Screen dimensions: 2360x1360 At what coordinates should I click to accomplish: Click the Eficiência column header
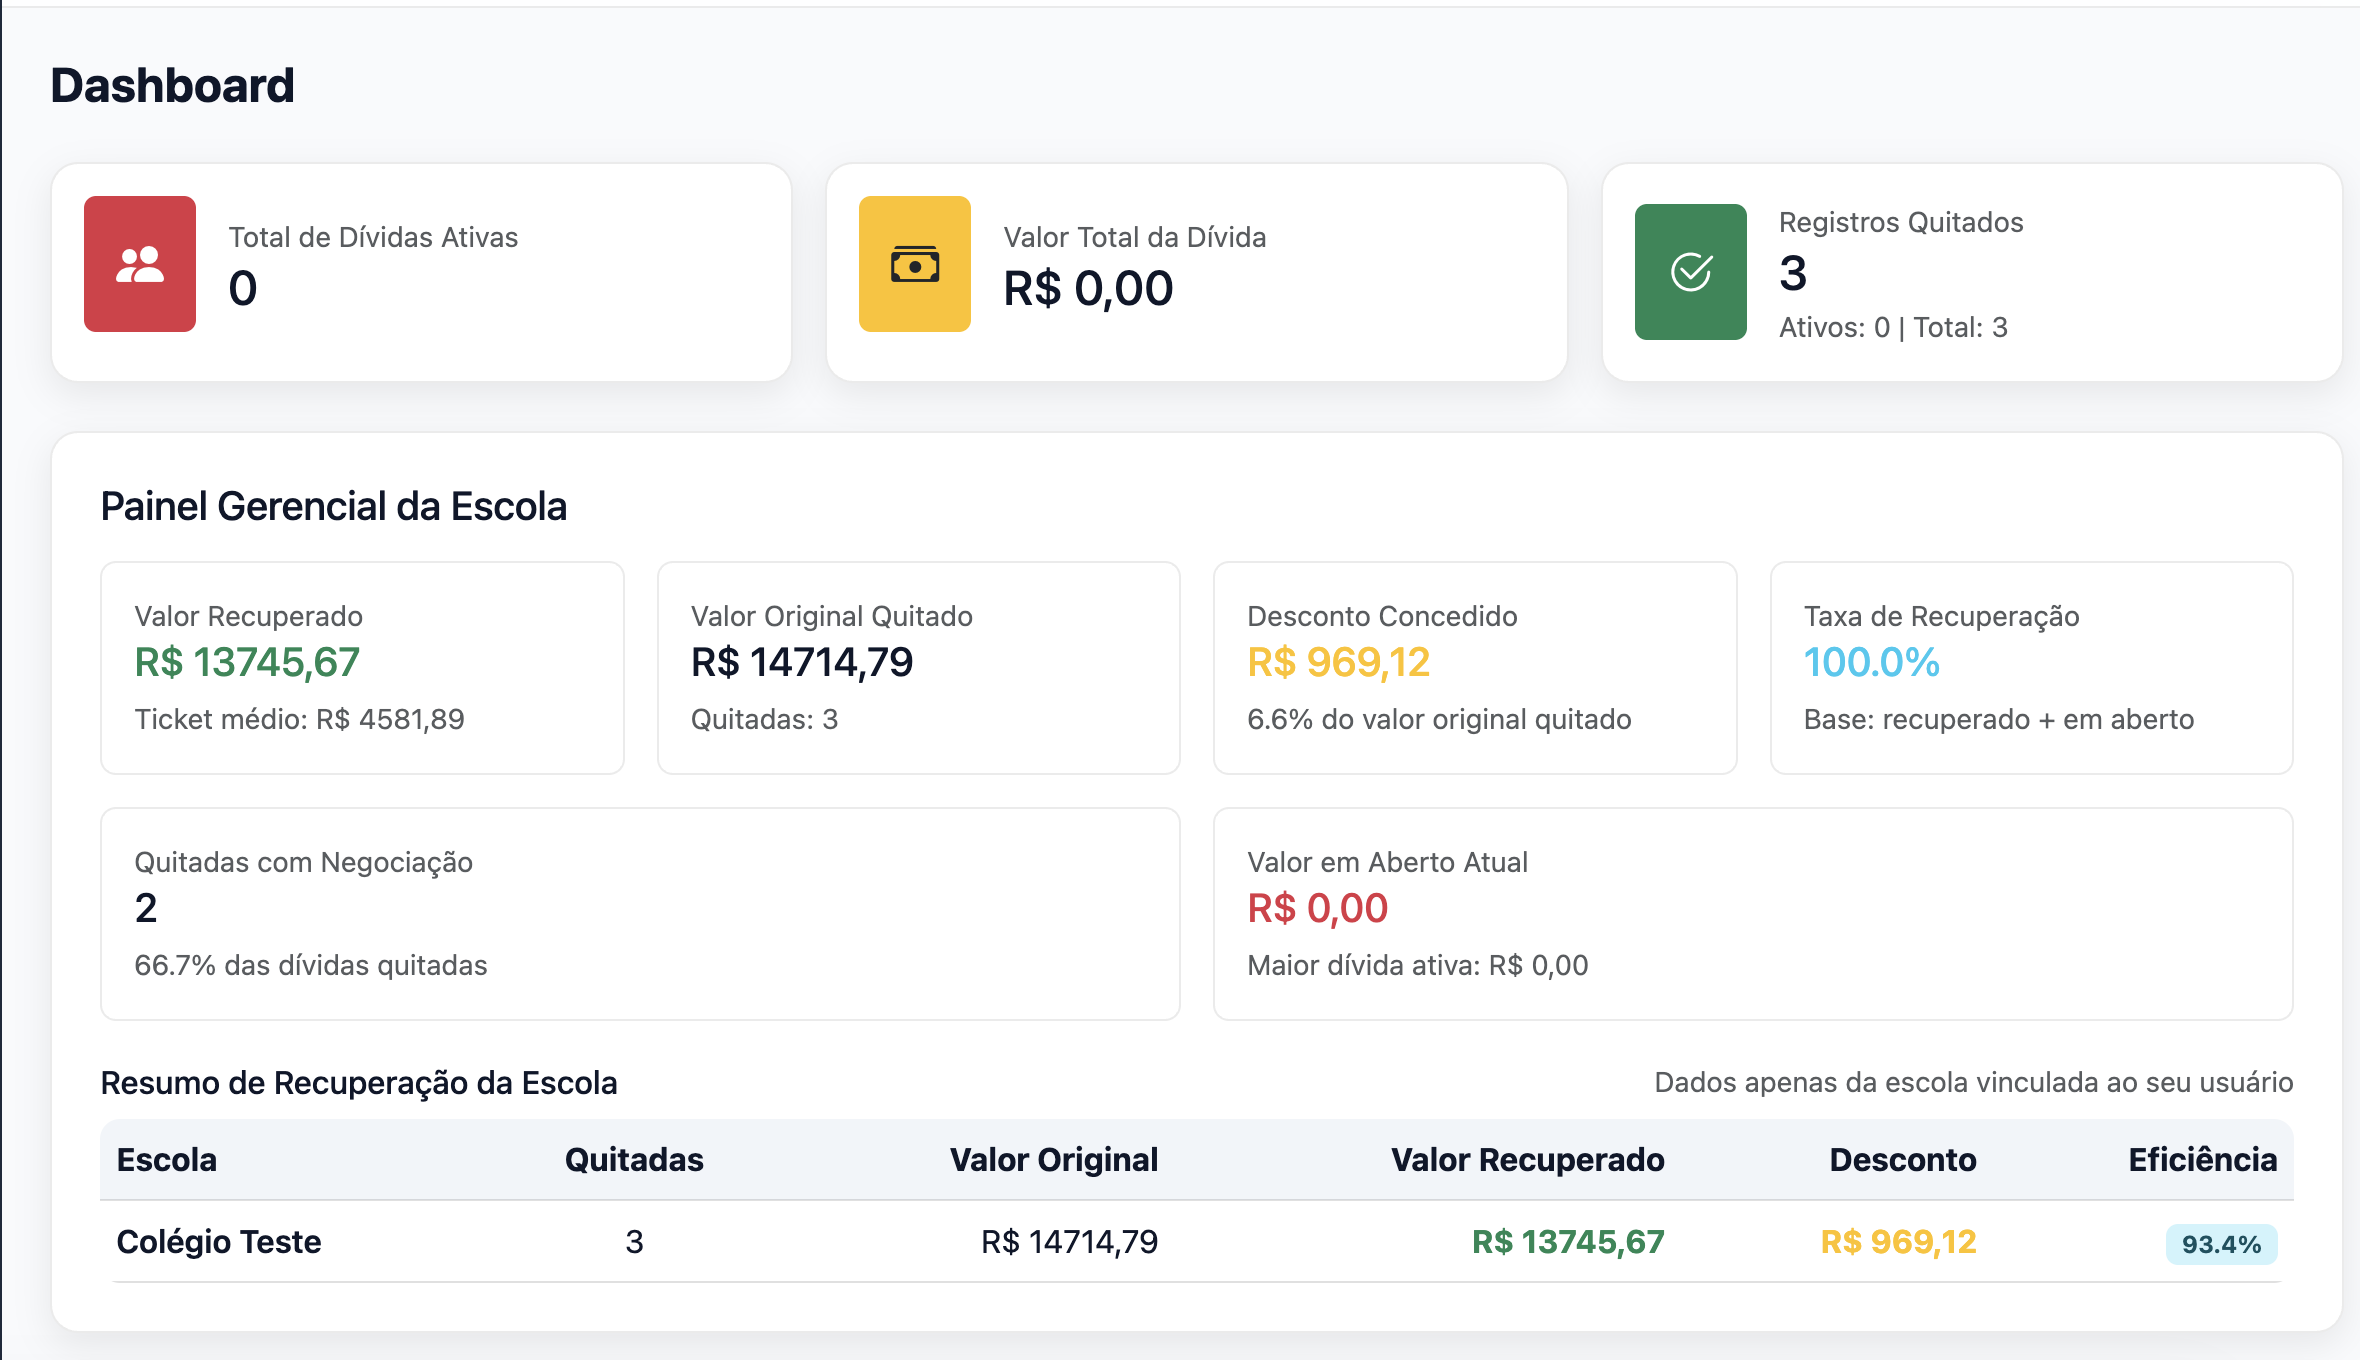point(2203,1160)
